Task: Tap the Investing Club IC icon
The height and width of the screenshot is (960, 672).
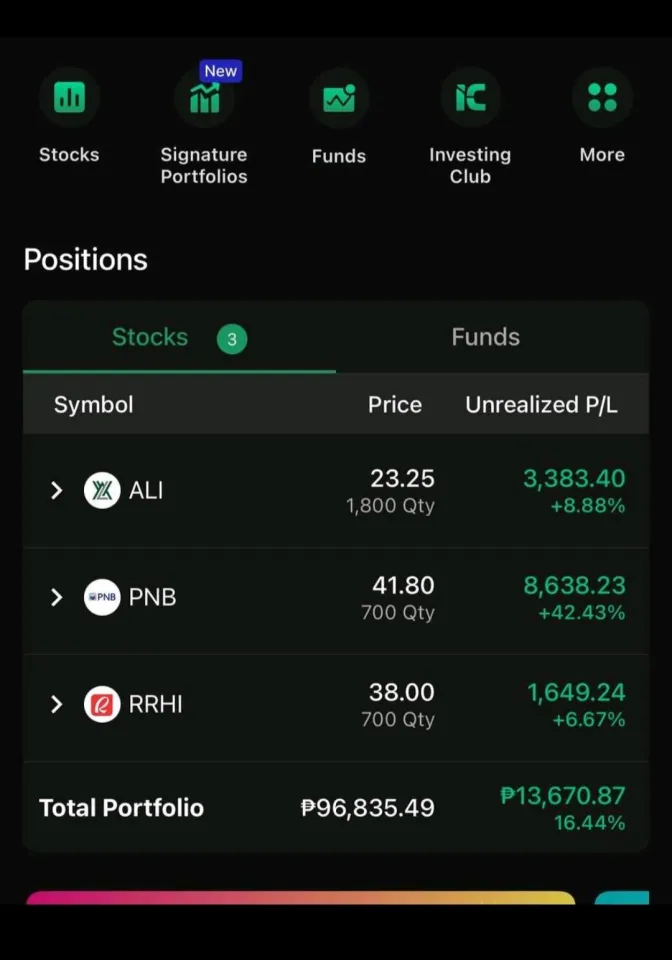Action: click(x=470, y=98)
